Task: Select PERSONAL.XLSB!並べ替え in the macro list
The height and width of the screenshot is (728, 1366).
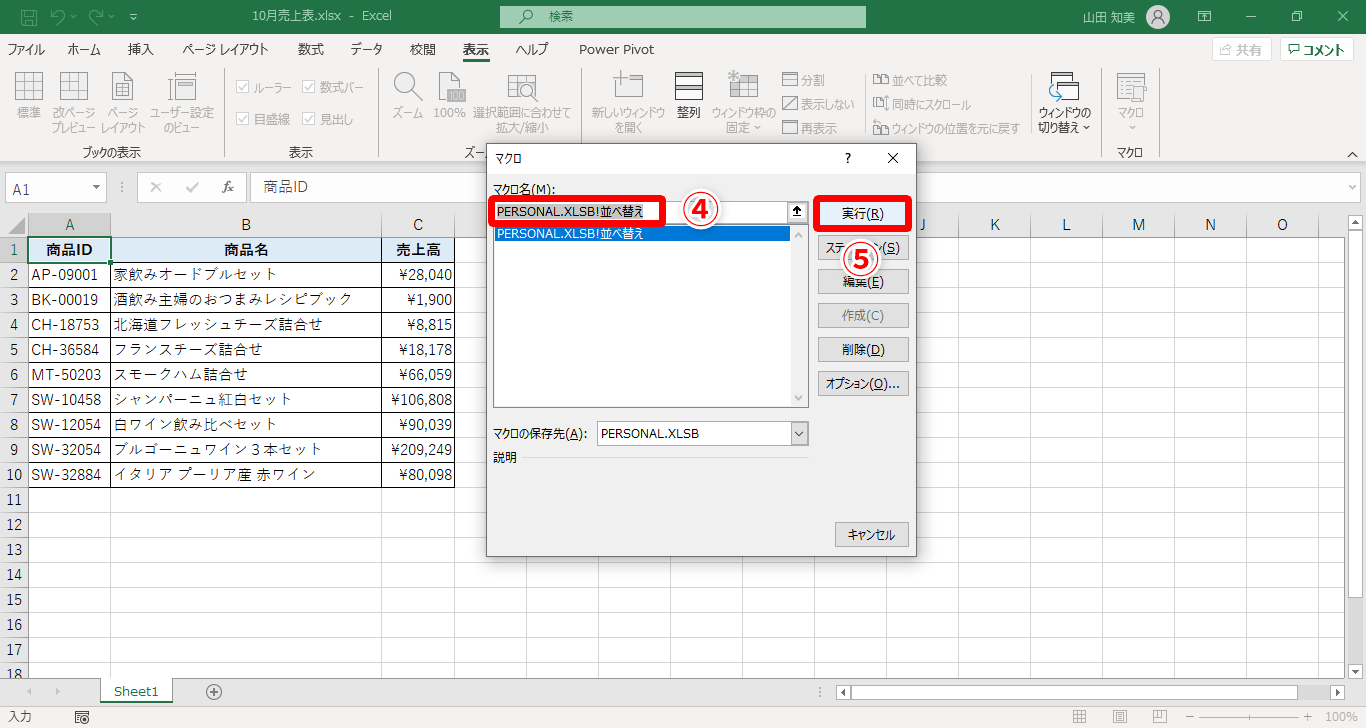Action: 642,234
